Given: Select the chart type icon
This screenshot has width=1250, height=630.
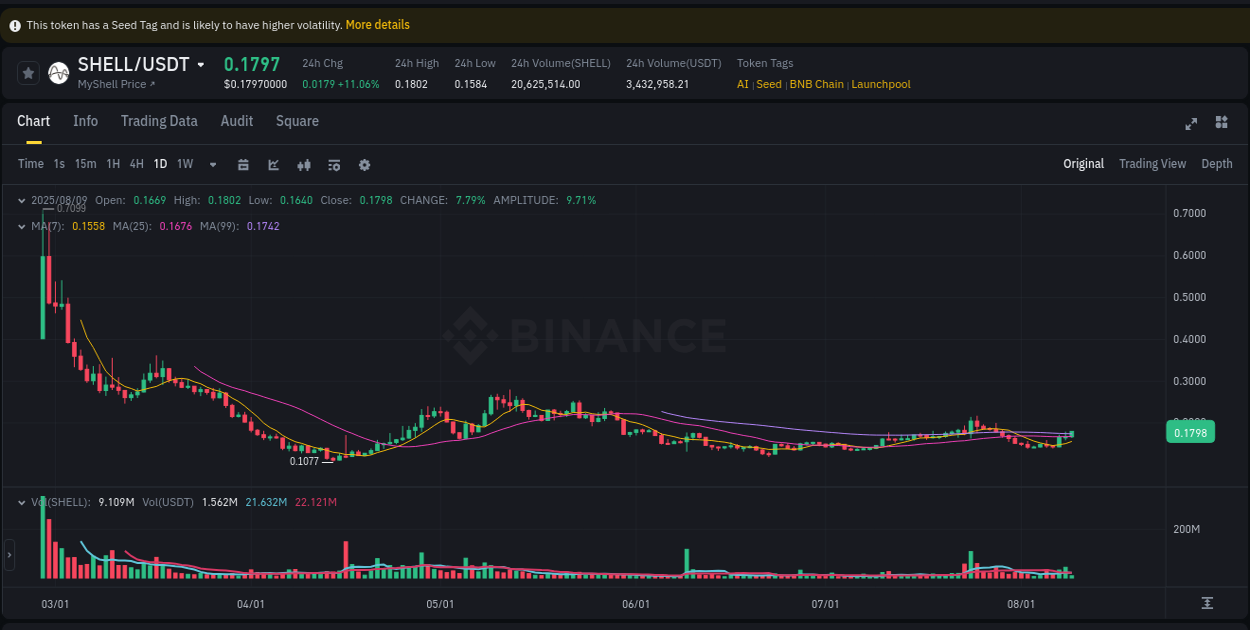Looking at the screenshot, I should pyautogui.click(x=274, y=164).
